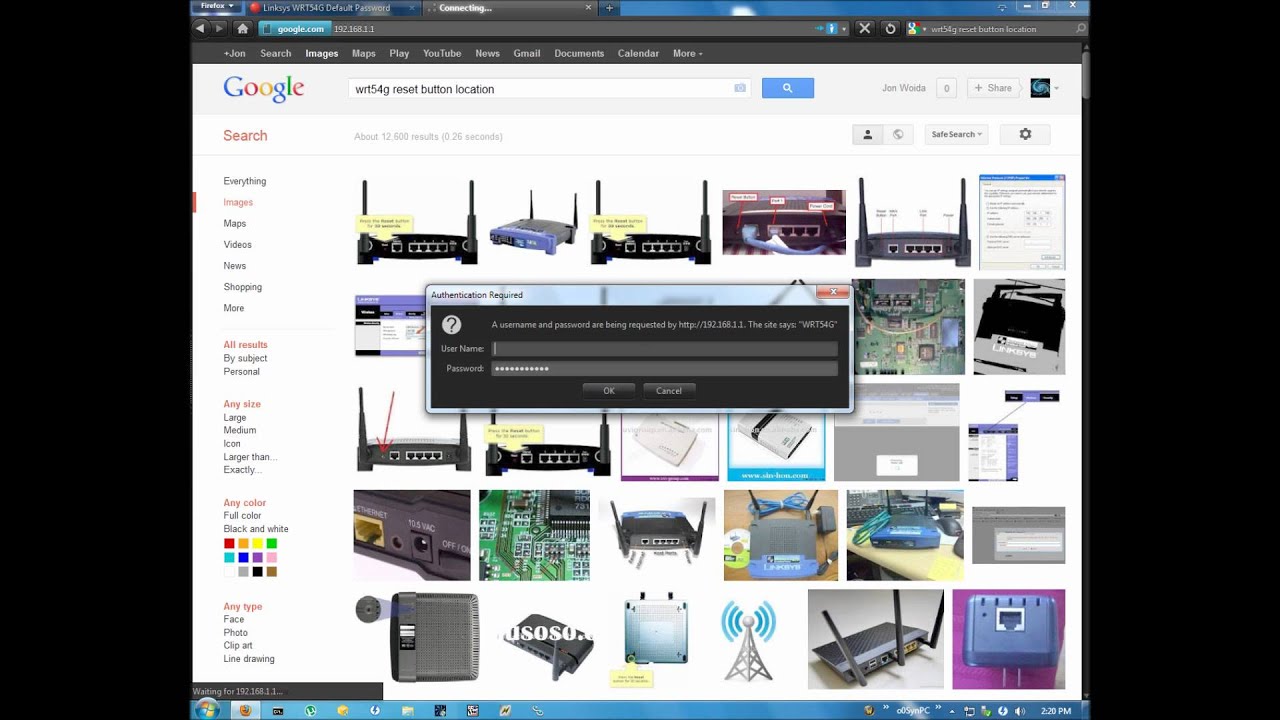Click the Firefox URL address field
This screenshot has height=720, width=1280.
point(570,29)
